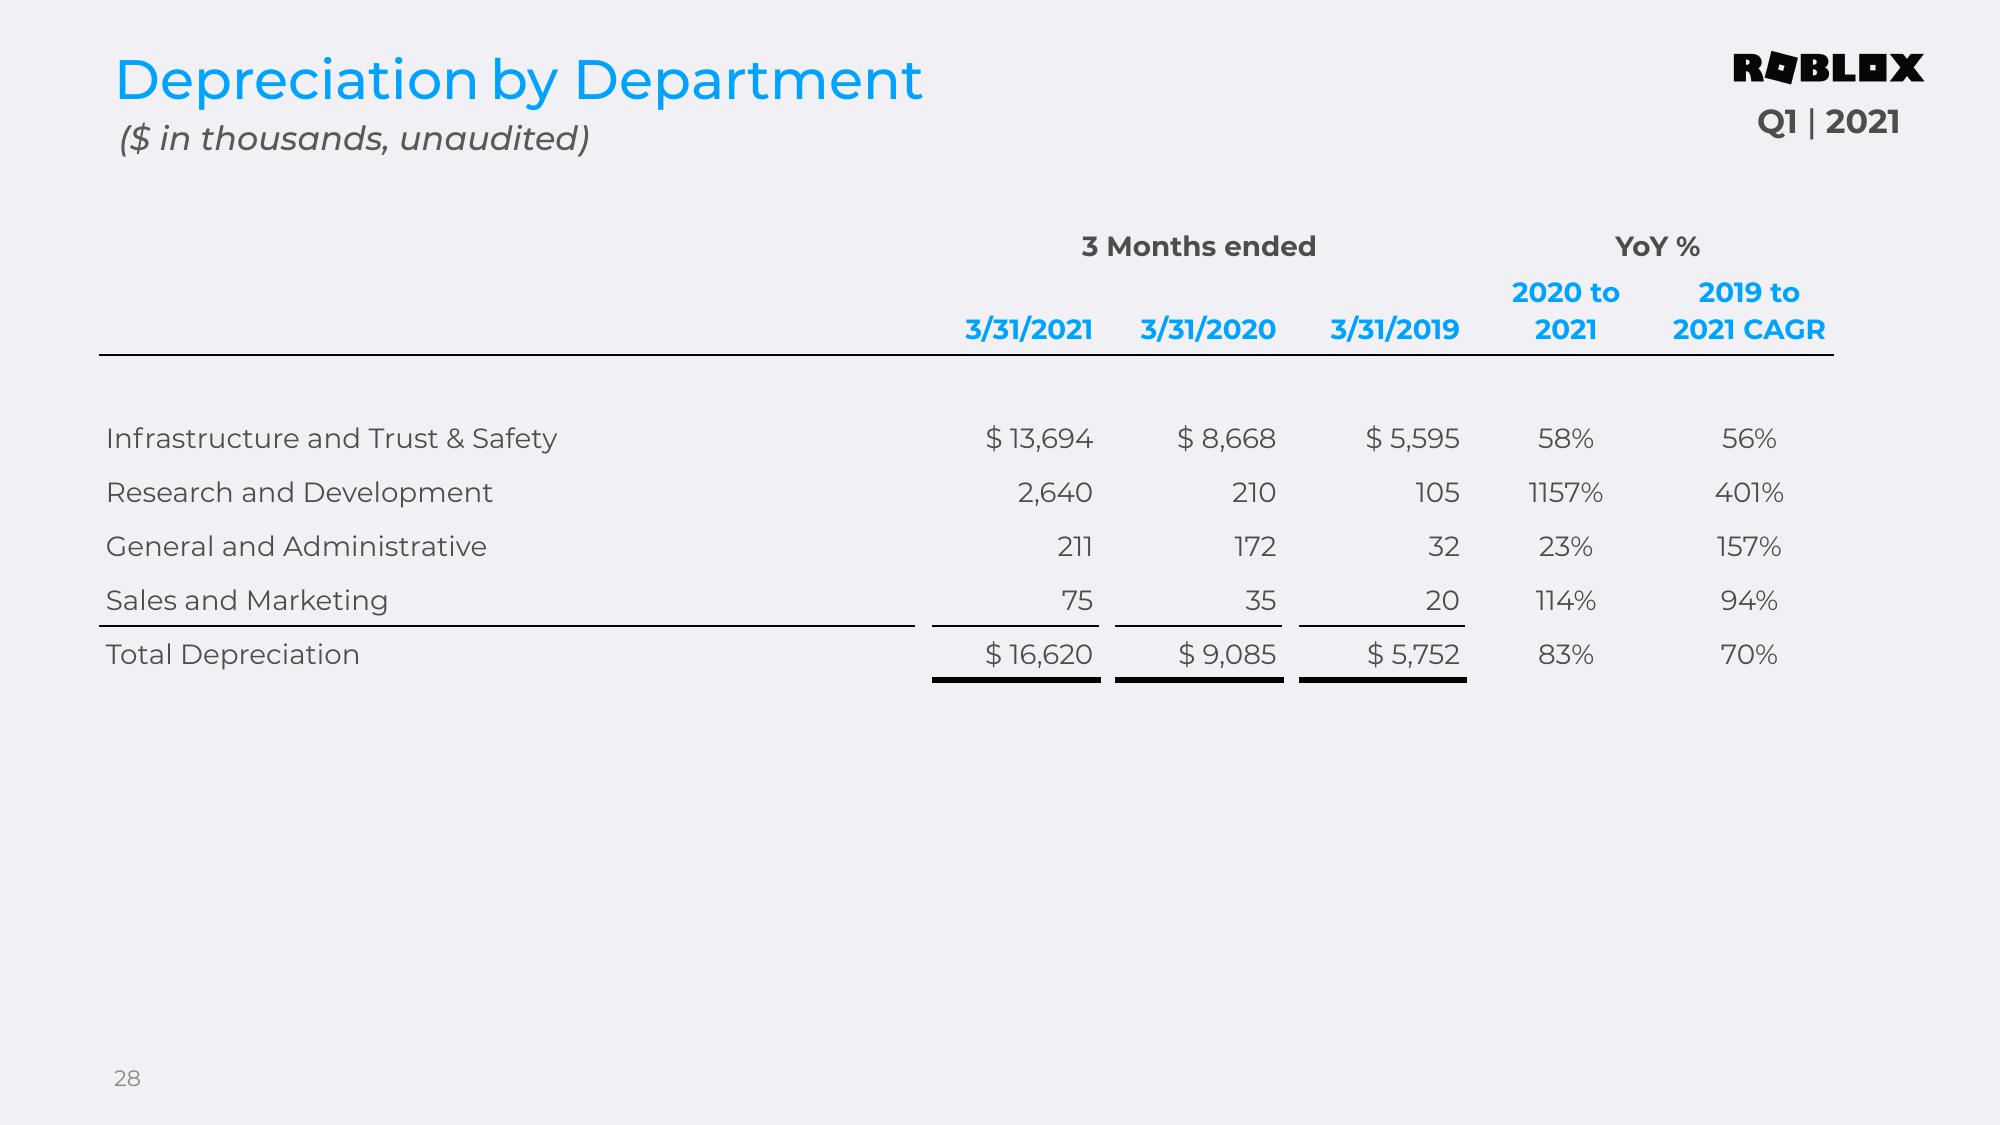Click the '($ in thousands, unaudited)' subtitle
Image resolution: width=2000 pixels, height=1125 pixels.
point(355,138)
